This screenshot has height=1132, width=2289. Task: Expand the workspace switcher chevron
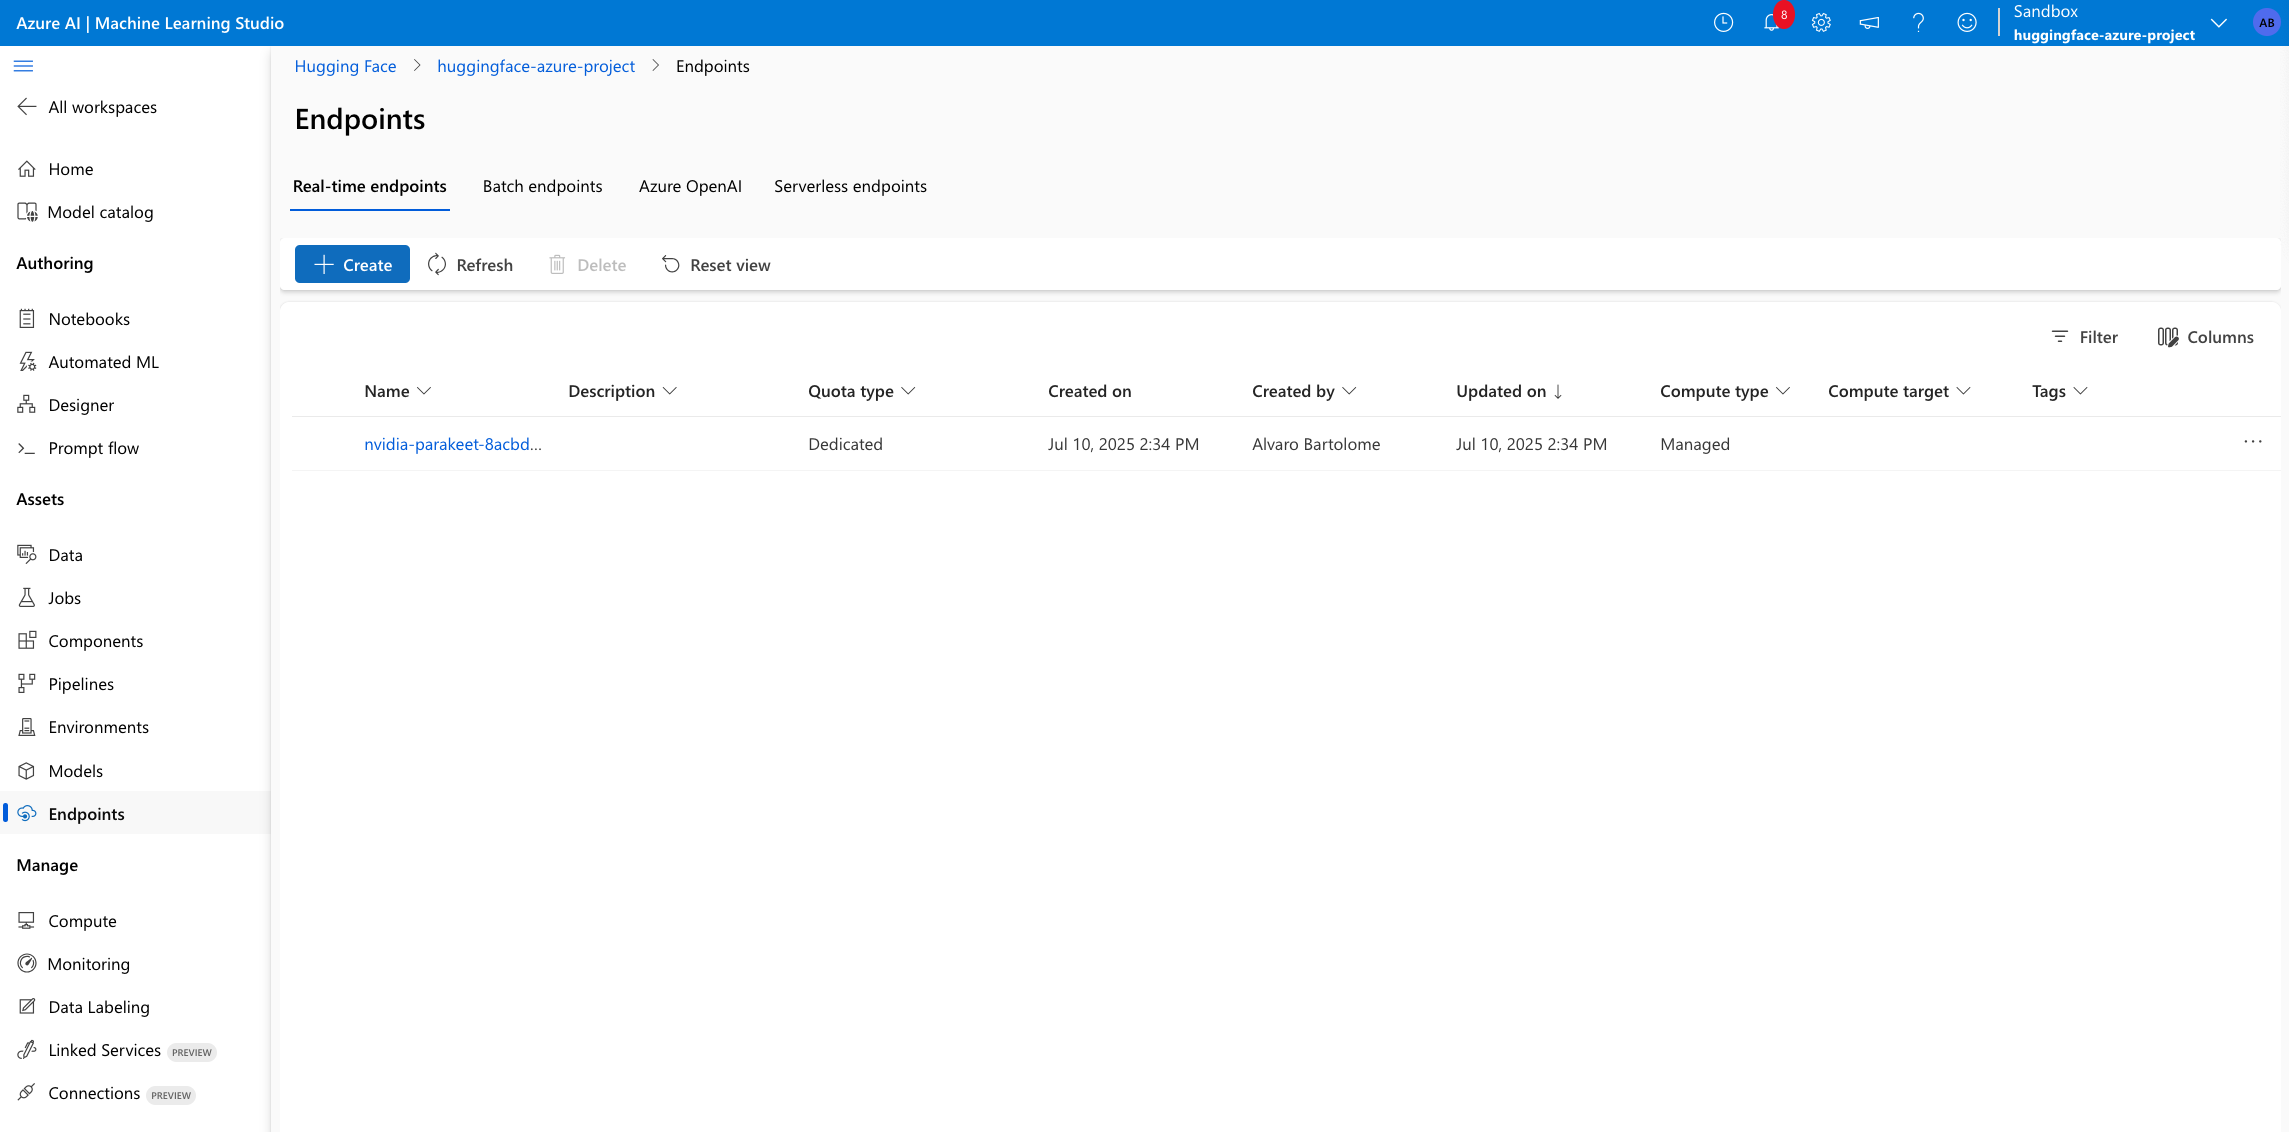click(x=2218, y=23)
